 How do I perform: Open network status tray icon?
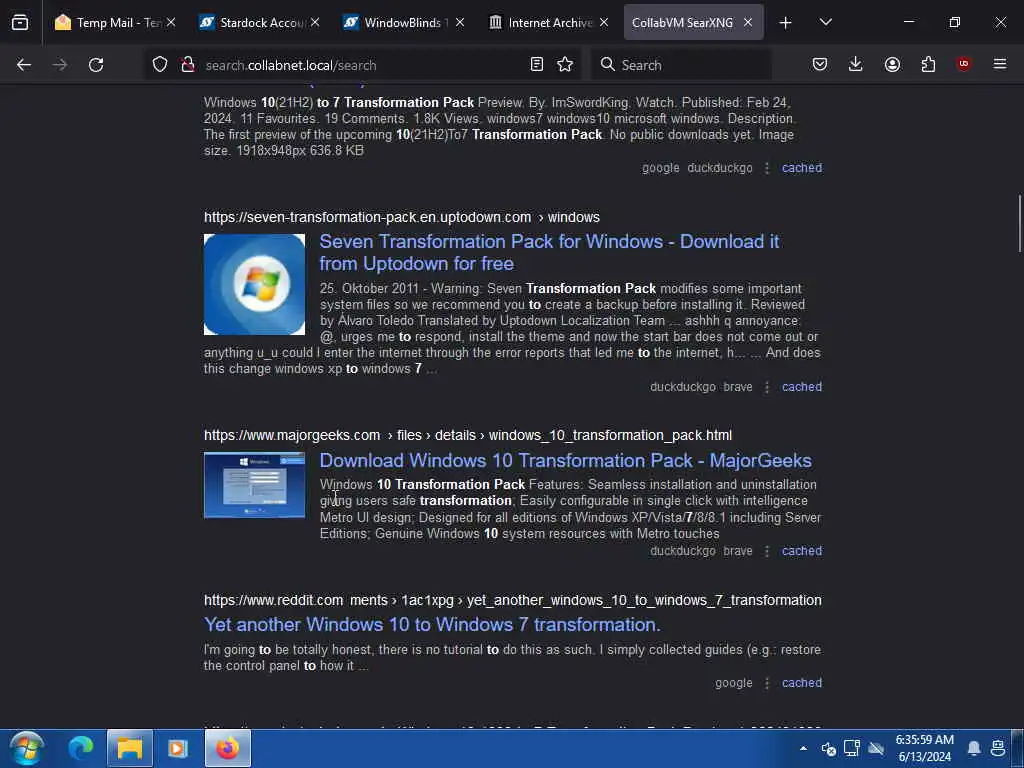tap(852, 748)
